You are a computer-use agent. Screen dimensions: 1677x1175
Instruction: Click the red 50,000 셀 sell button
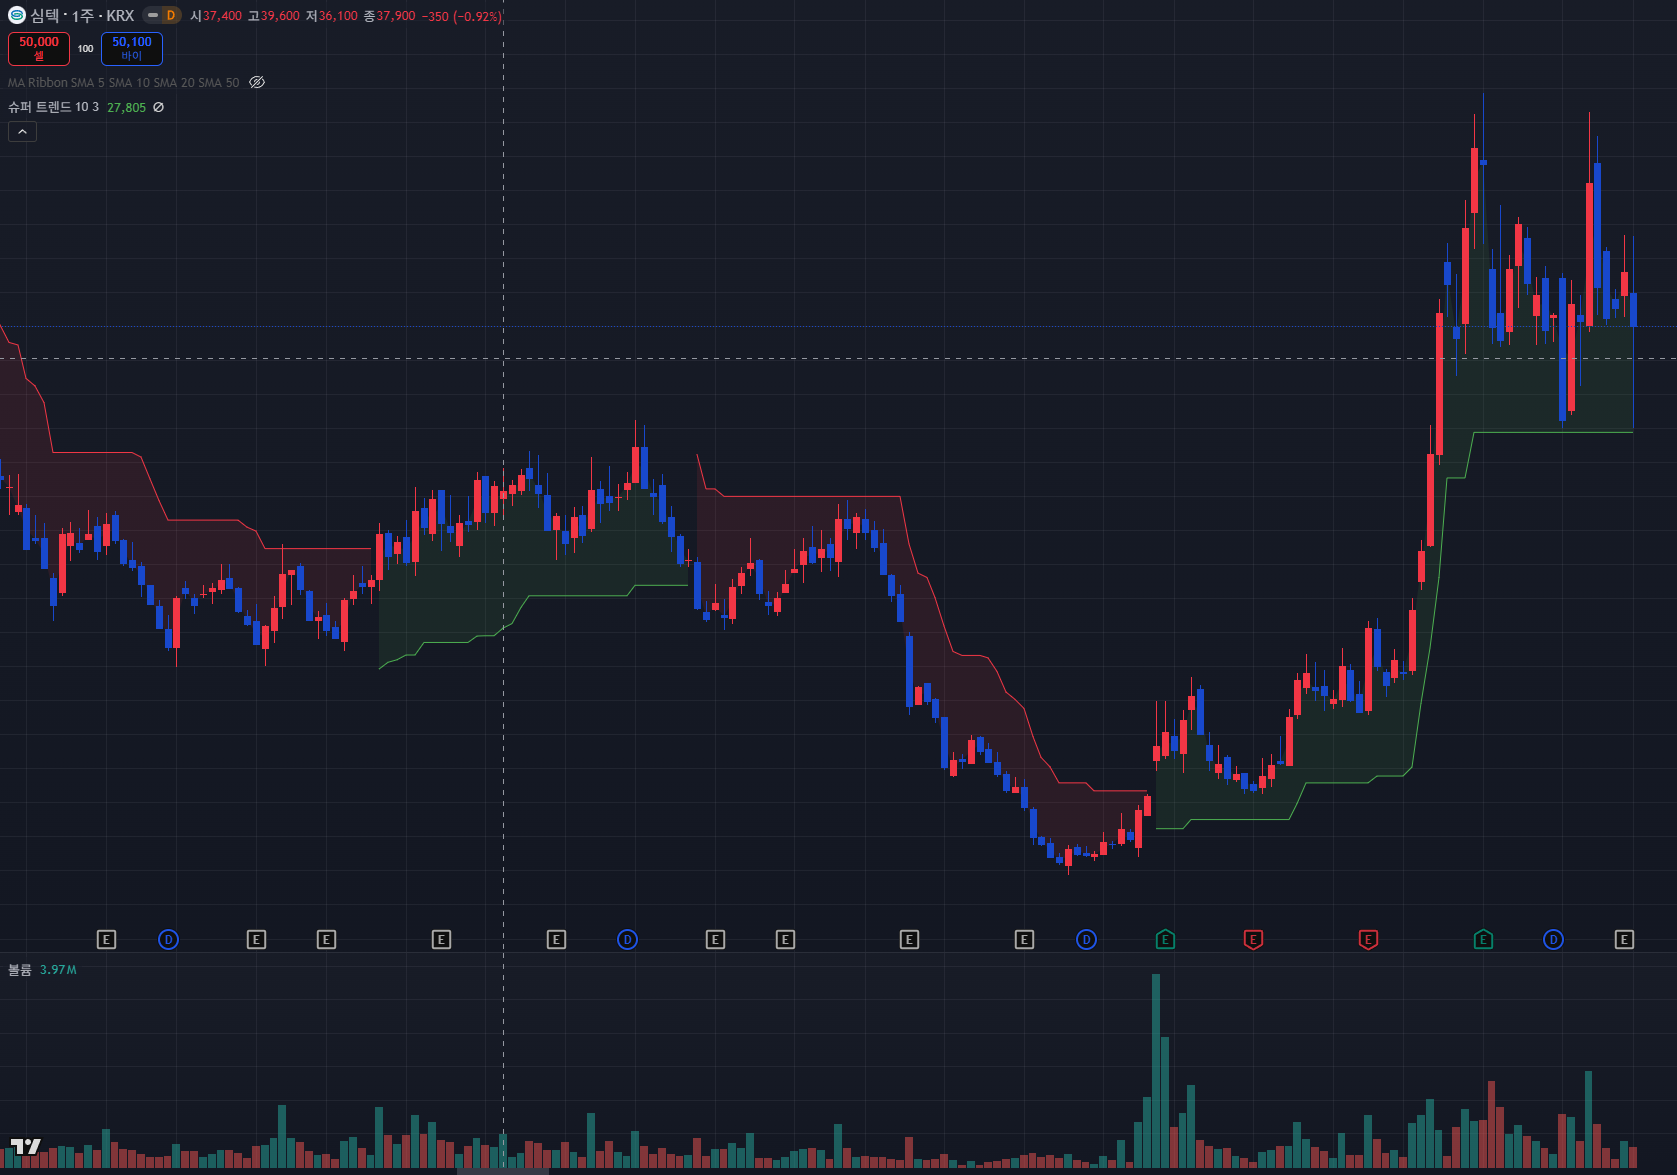pyautogui.click(x=39, y=48)
